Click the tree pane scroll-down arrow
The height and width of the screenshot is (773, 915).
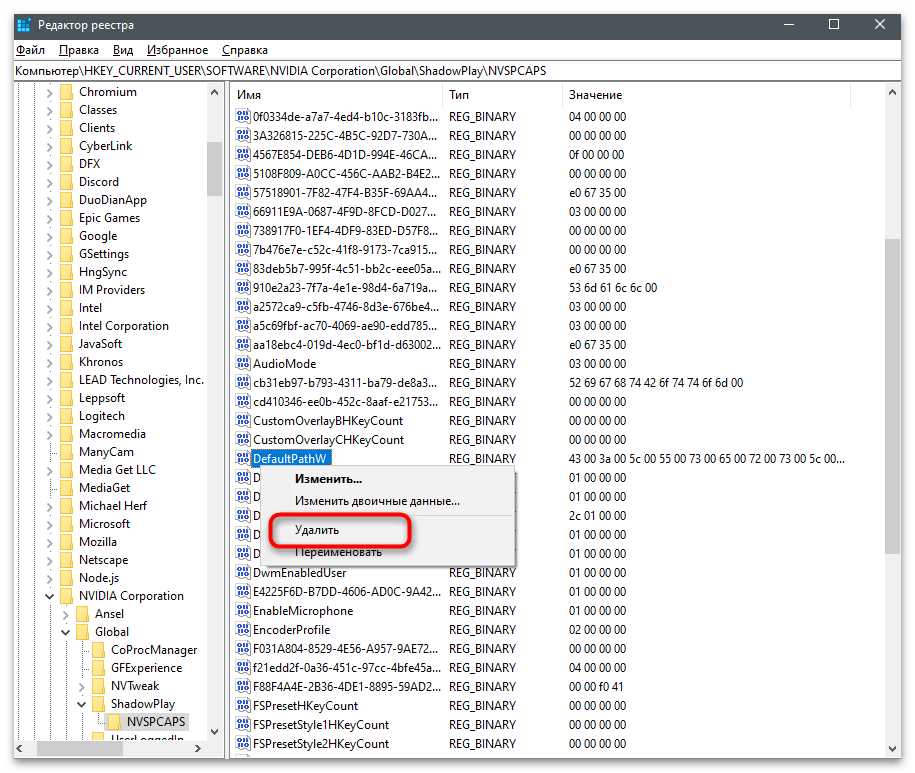pos(214,732)
